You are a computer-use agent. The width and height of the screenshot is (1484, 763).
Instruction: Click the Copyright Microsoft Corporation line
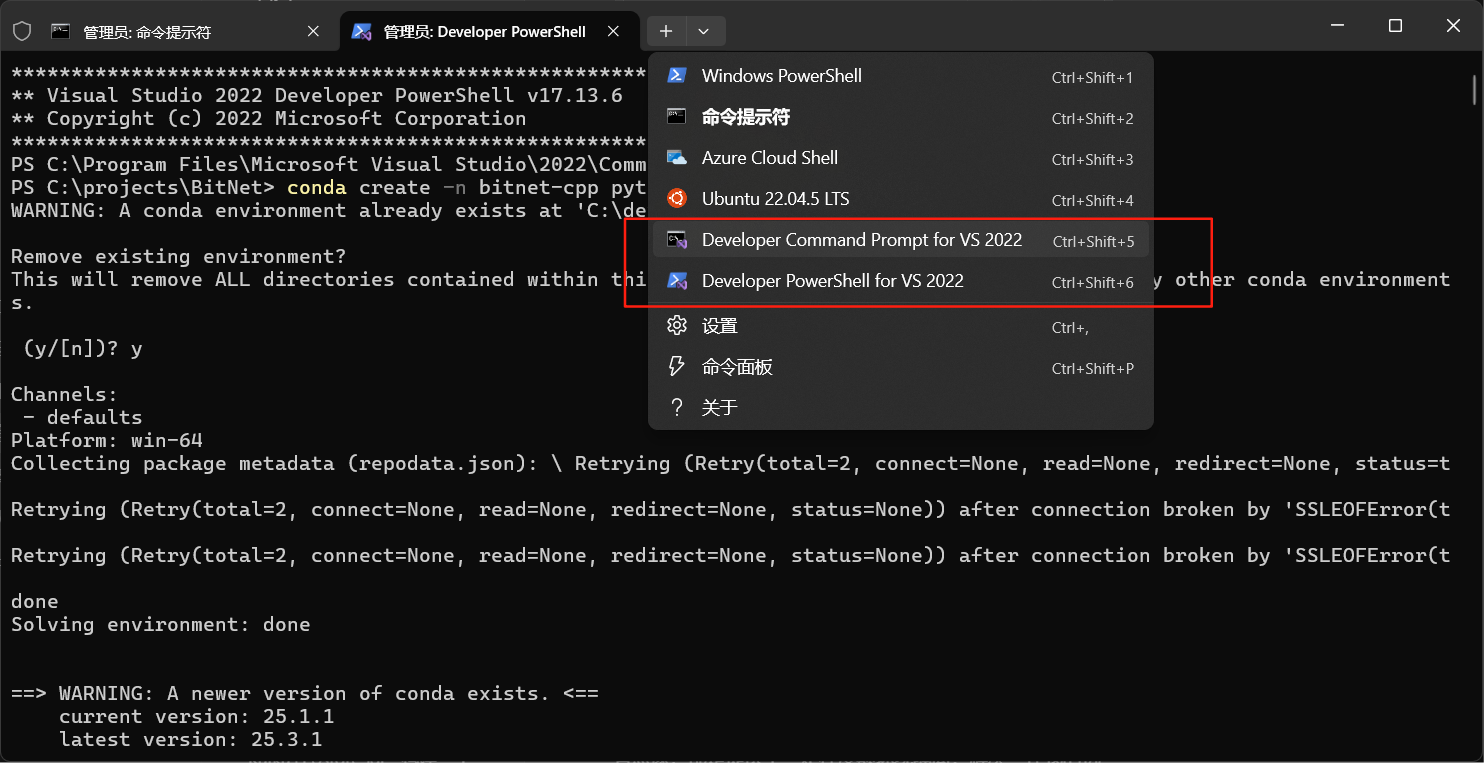pos(268,119)
